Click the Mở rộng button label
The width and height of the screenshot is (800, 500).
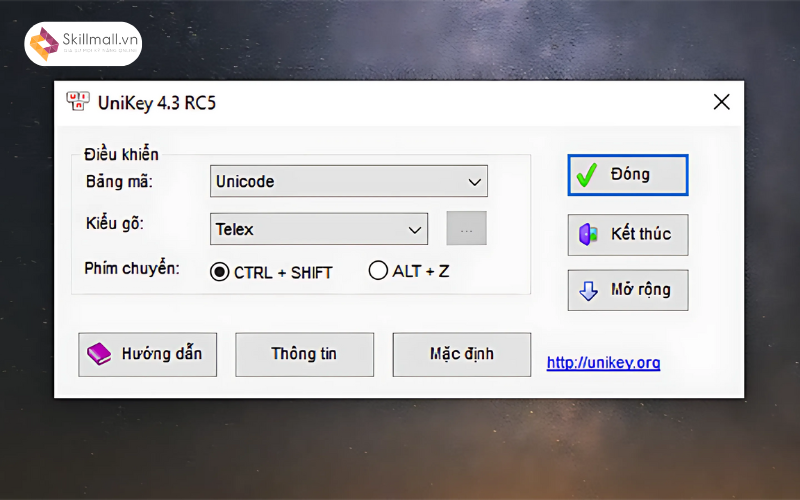[641, 290]
